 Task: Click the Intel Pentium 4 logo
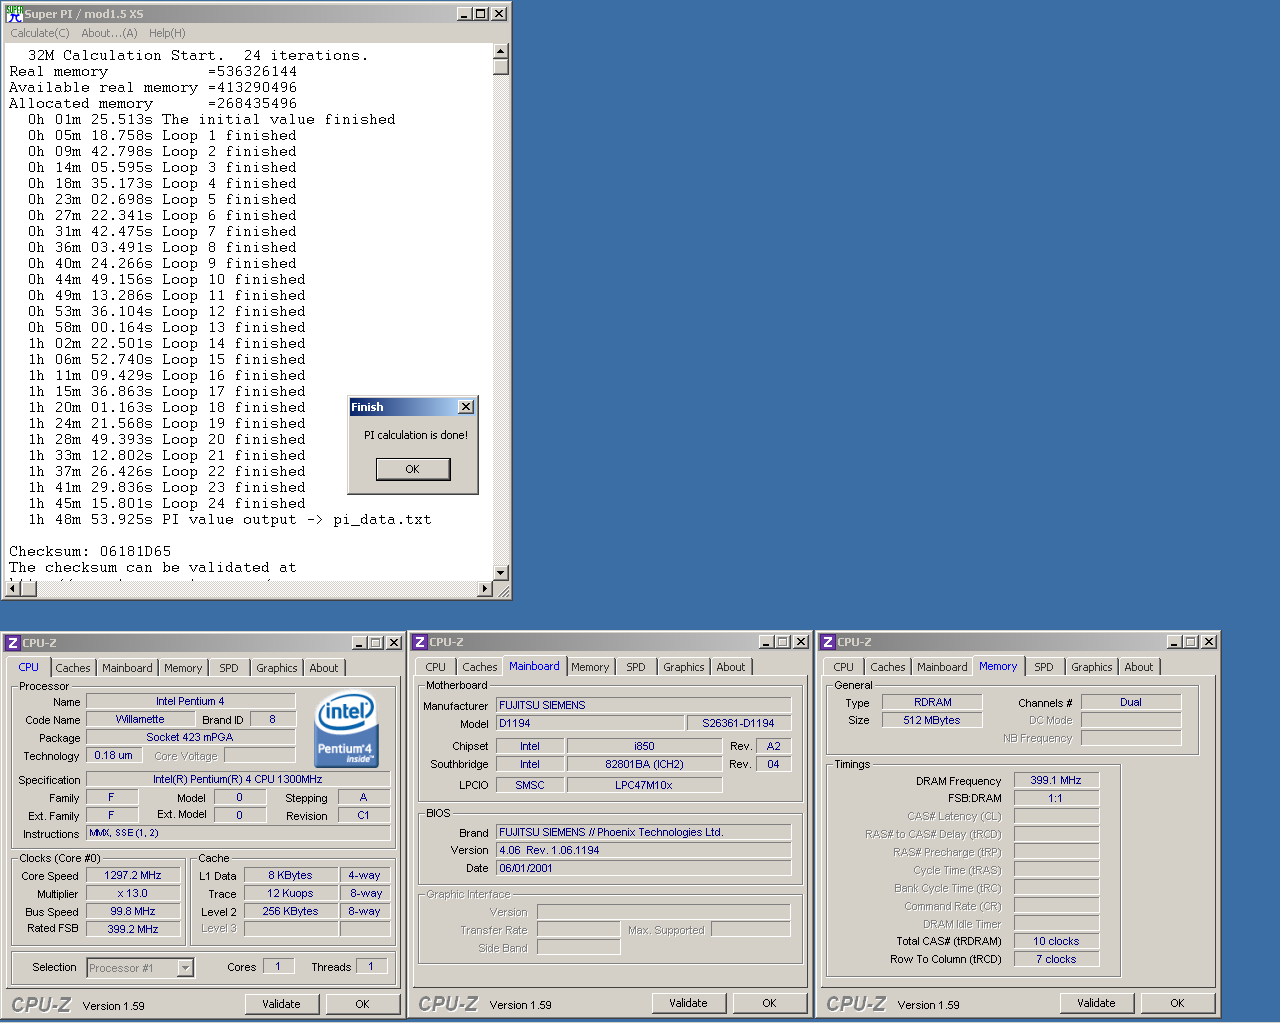coord(346,730)
